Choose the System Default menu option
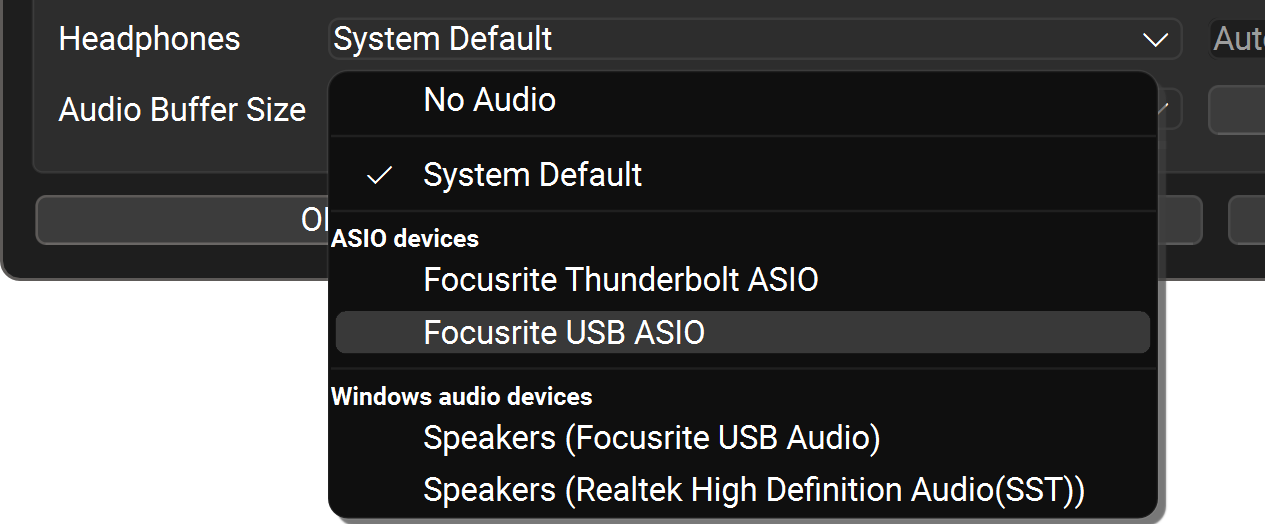Viewport: 1265px width, 524px height. tap(532, 176)
